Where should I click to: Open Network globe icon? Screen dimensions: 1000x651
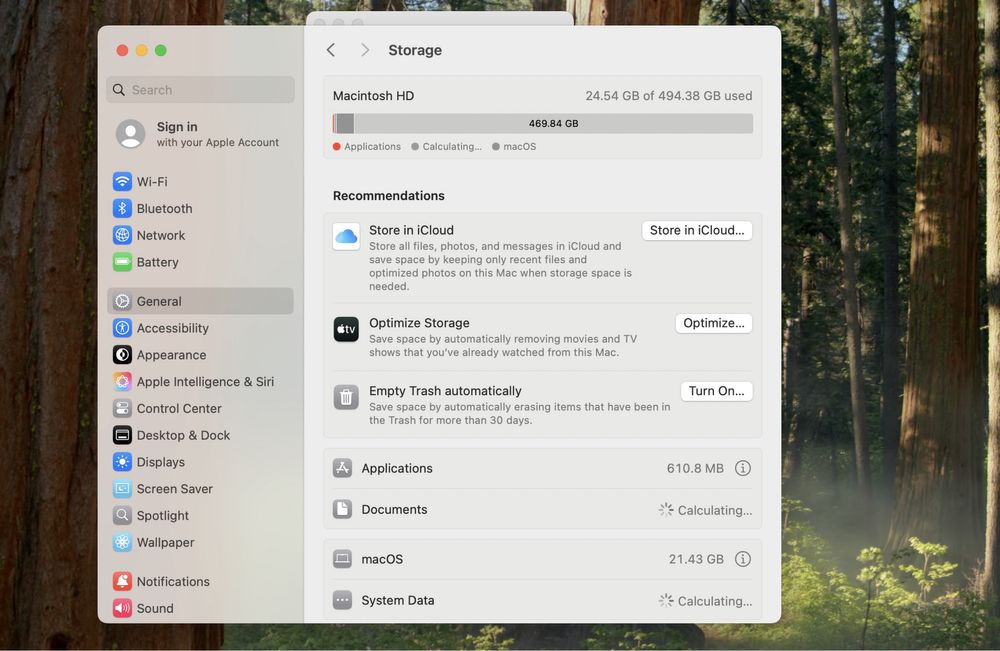[x=122, y=235]
